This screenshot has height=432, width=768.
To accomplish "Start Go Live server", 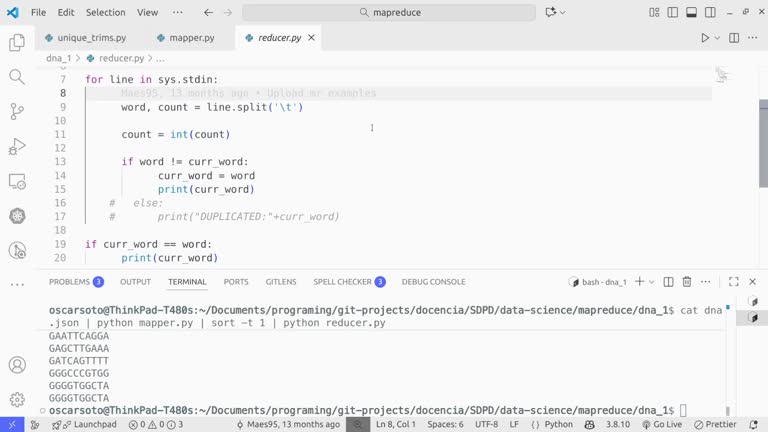I will (662, 425).
